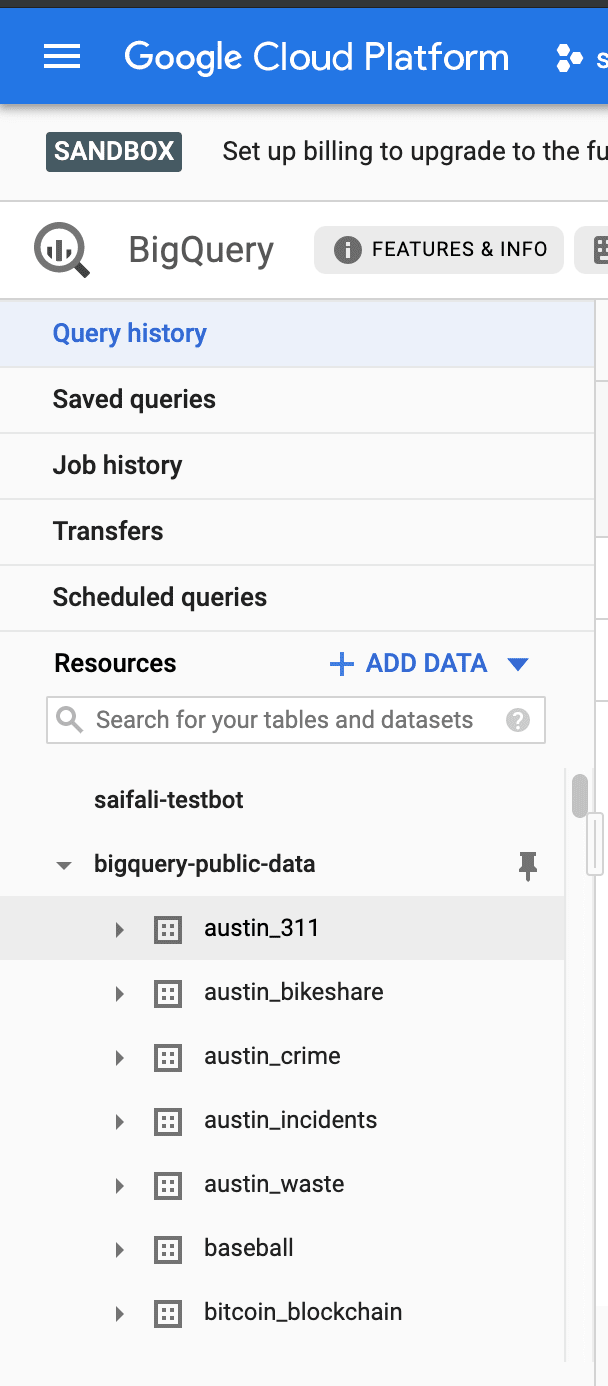Image resolution: width=608 pixels, height=1386 pixels.
Task: Select the saifali-testbot project
Action: point(169,800)
